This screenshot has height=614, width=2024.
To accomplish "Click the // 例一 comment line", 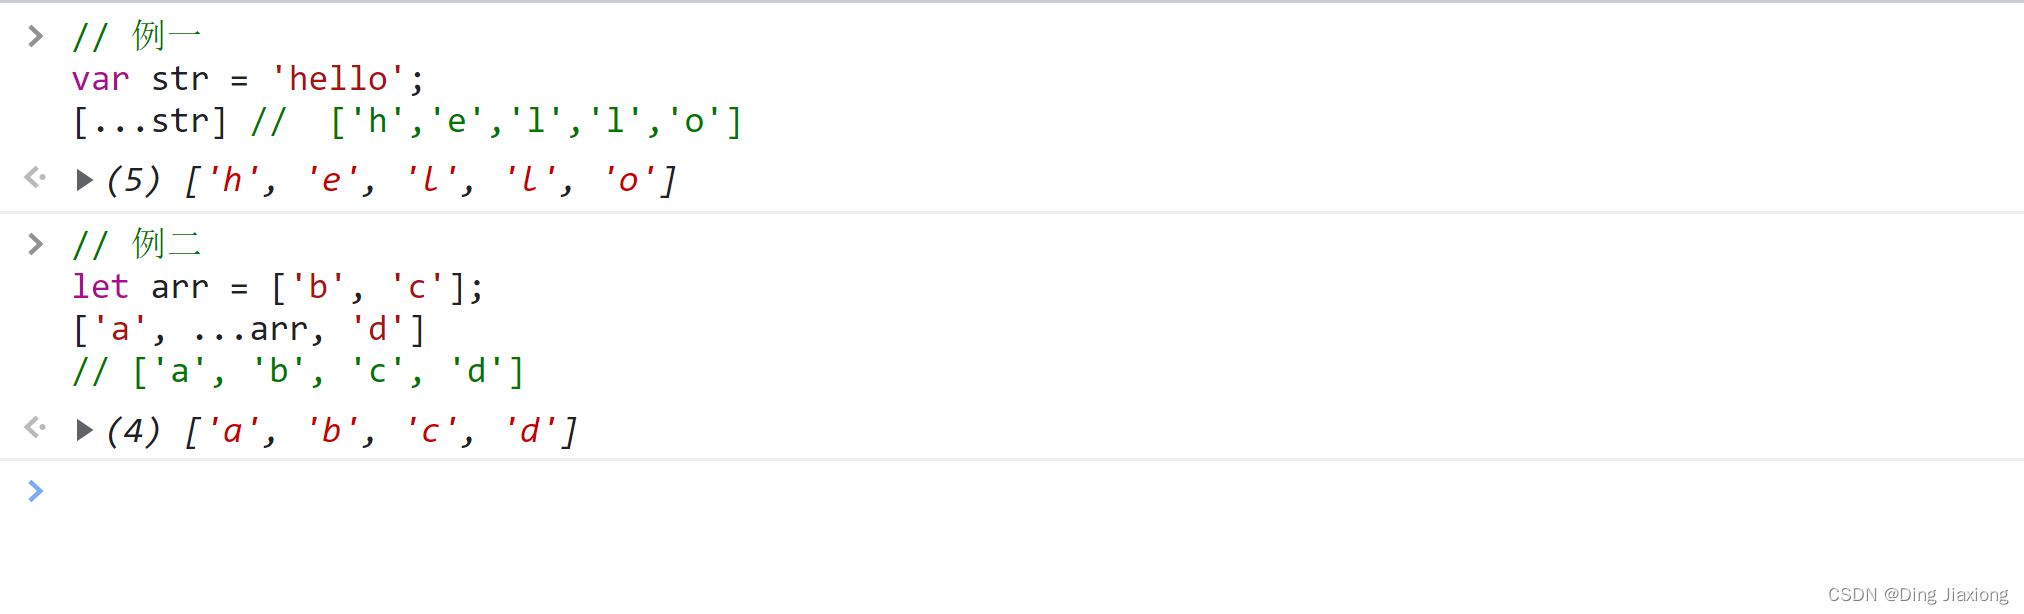I will 137,37.
